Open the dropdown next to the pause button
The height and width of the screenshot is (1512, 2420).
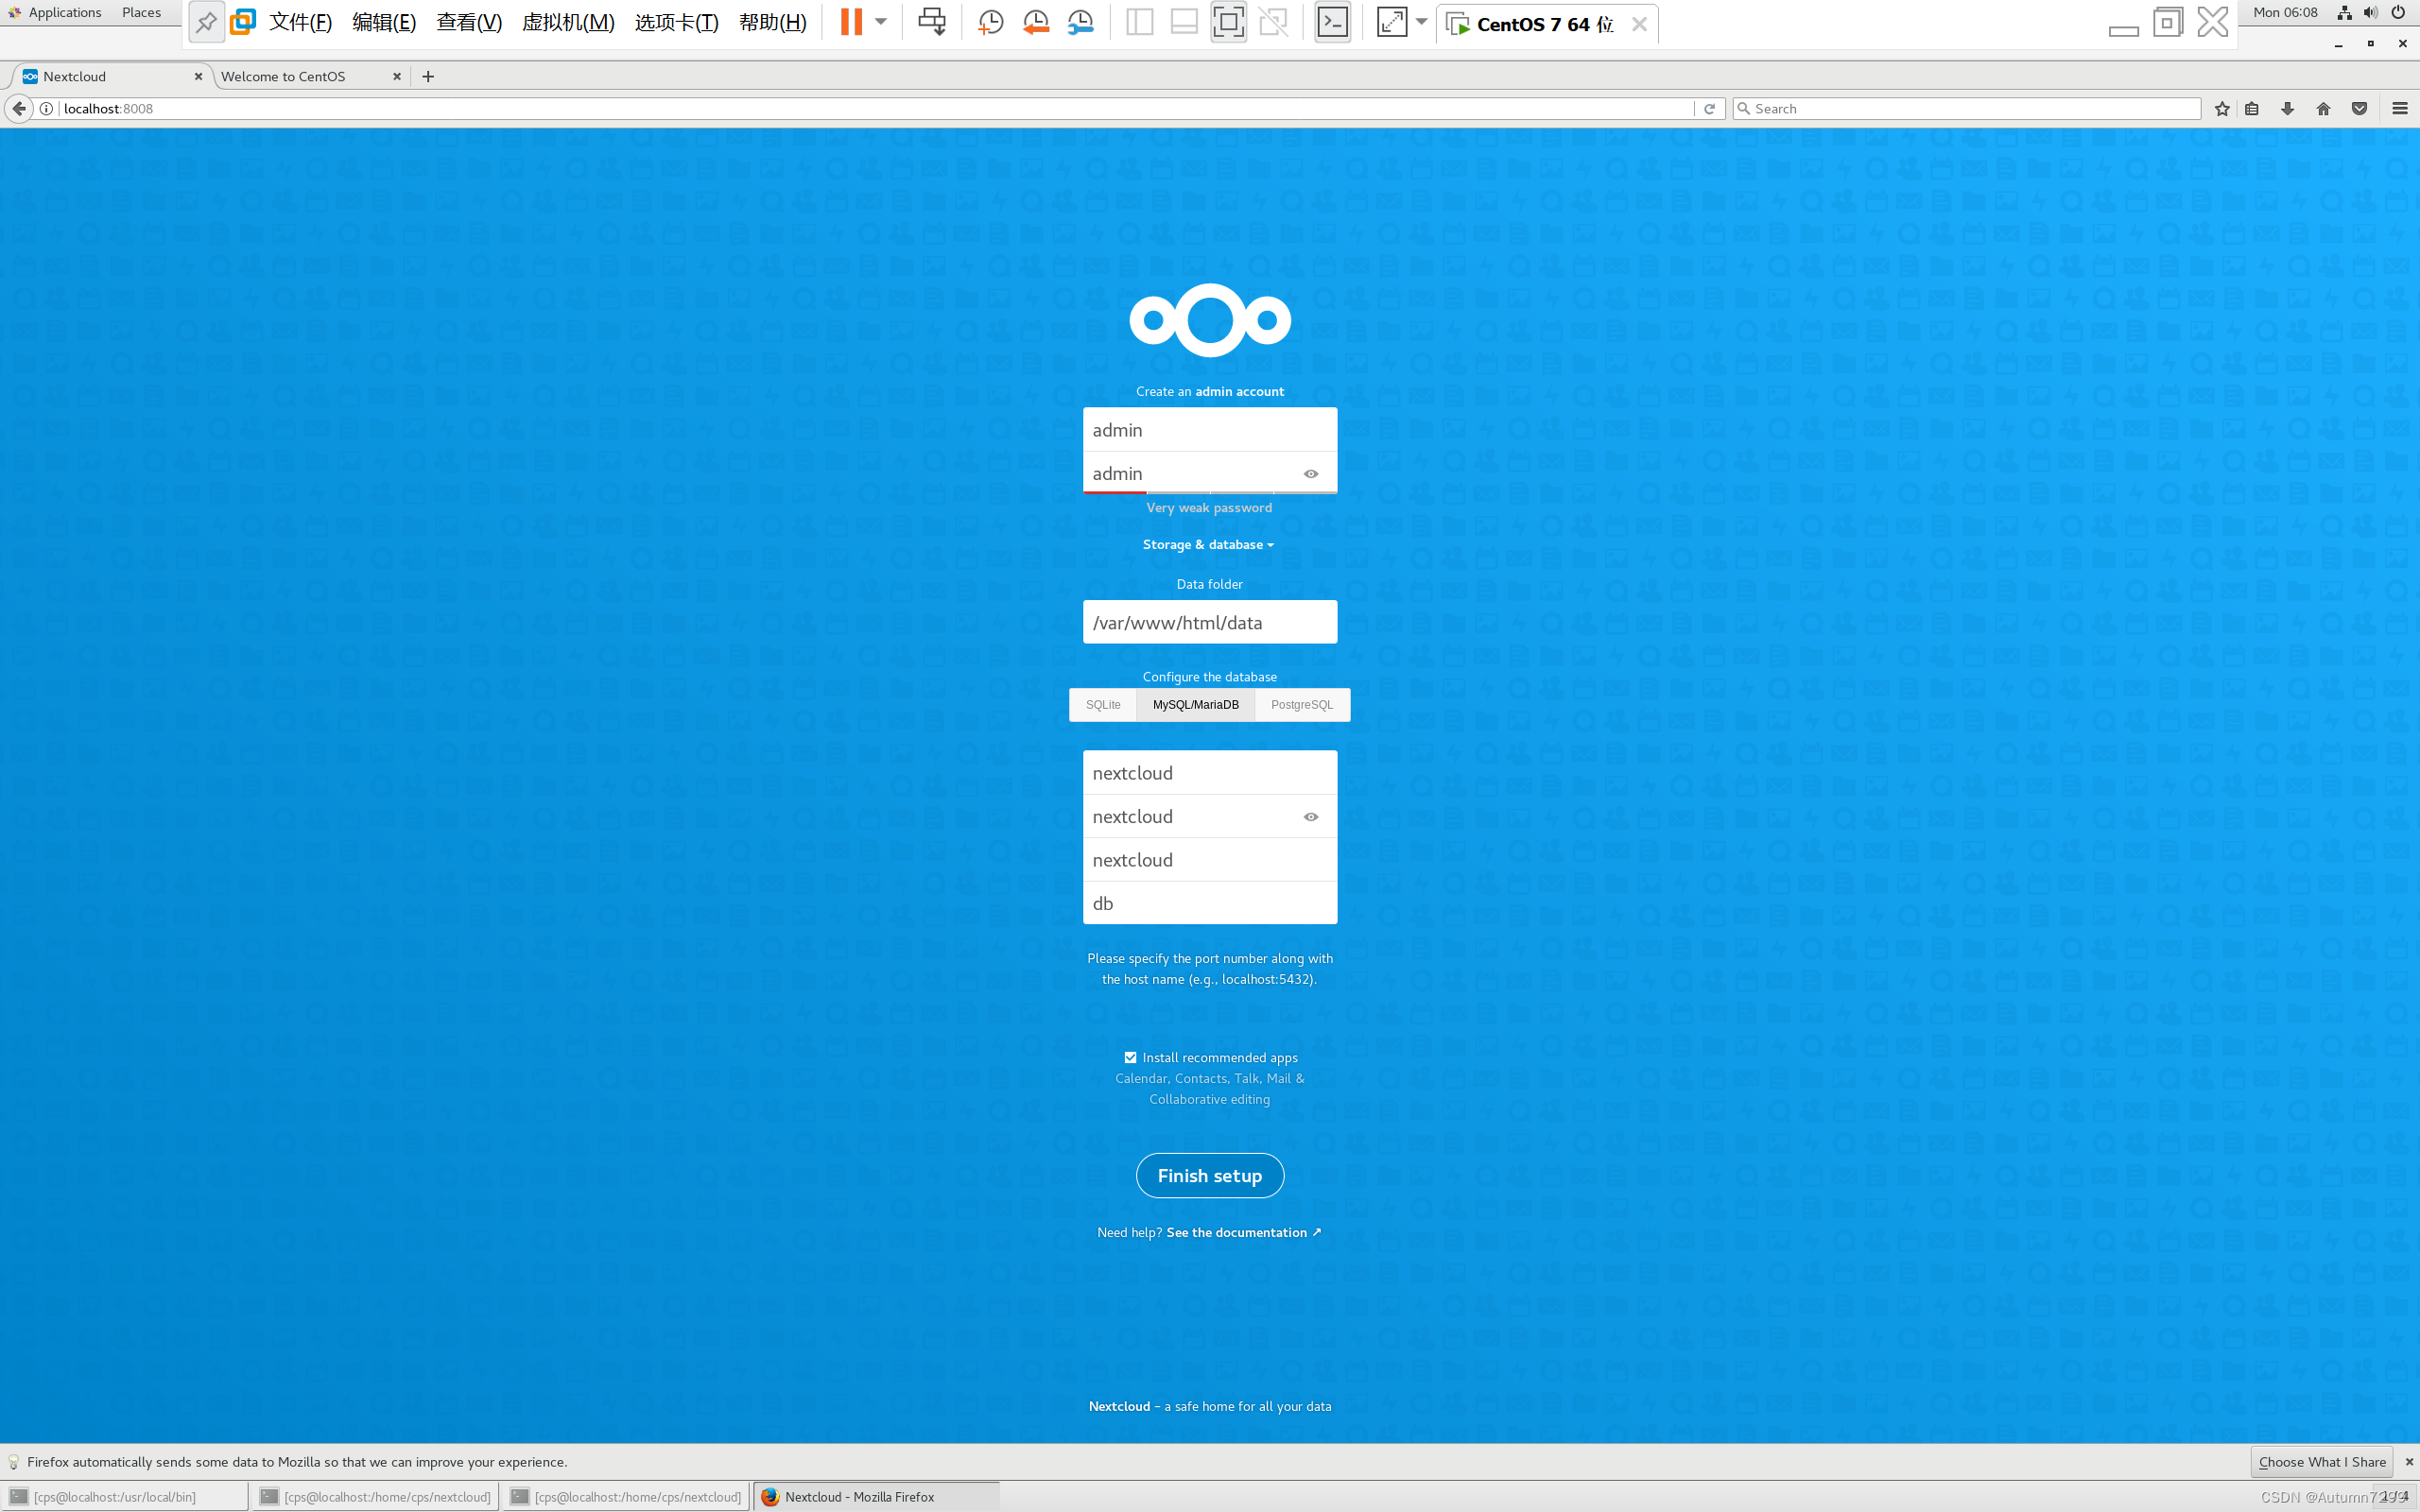(881, 22)
